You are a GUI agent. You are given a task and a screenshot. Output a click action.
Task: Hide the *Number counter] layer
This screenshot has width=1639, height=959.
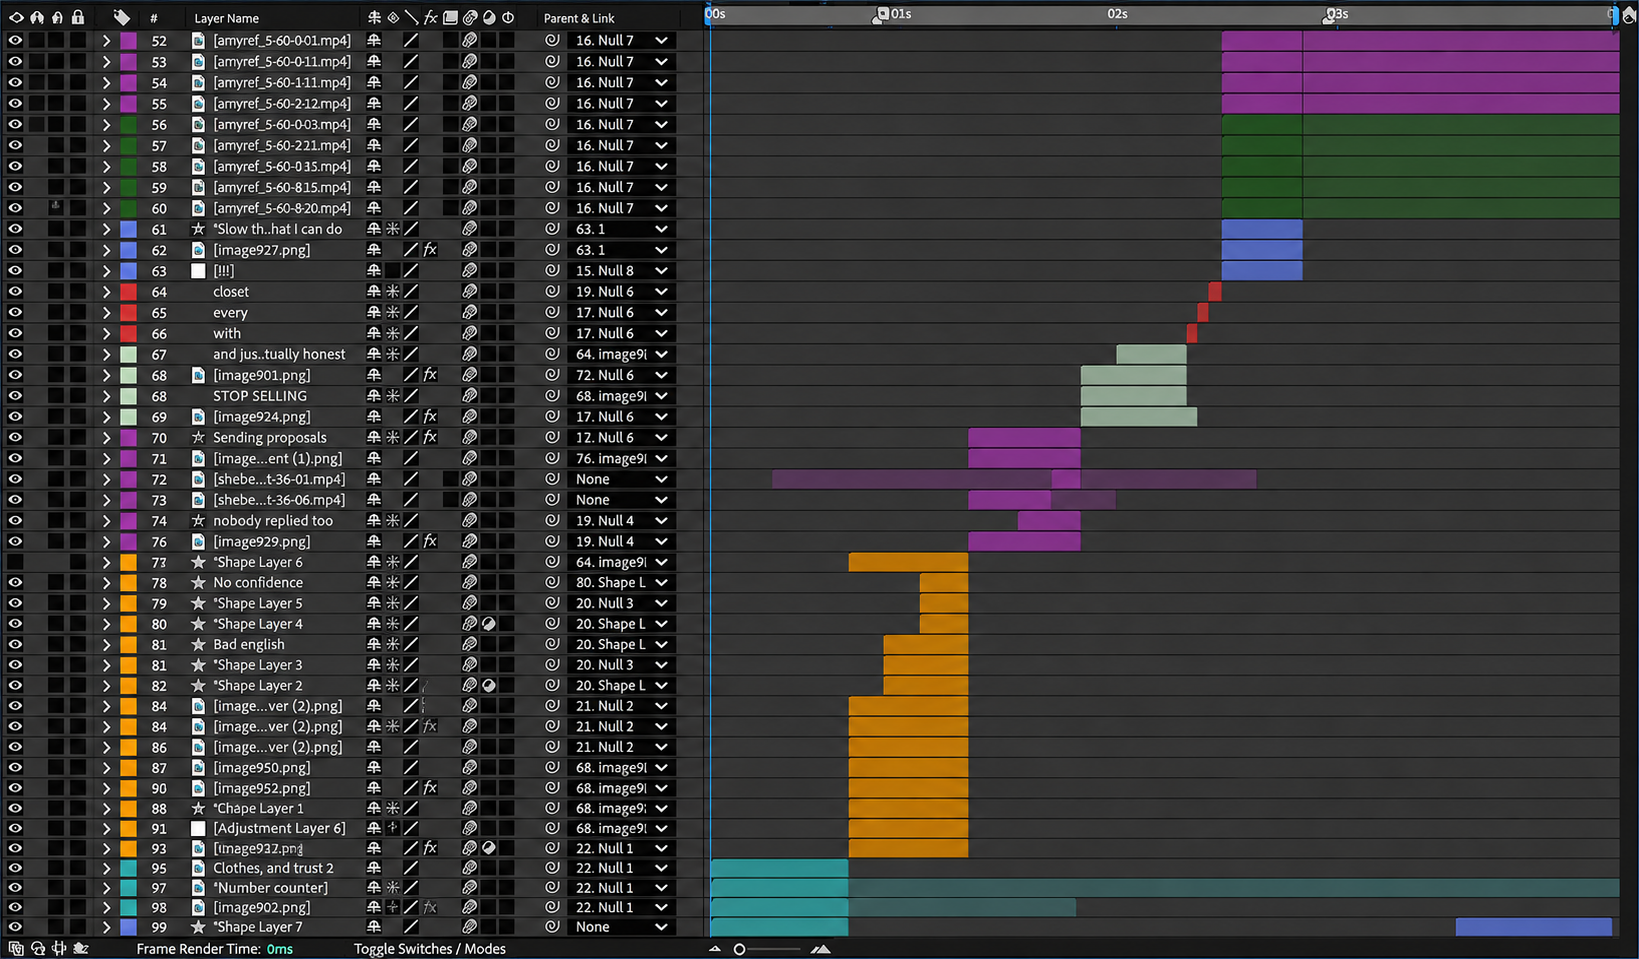(x=15, y=887)
